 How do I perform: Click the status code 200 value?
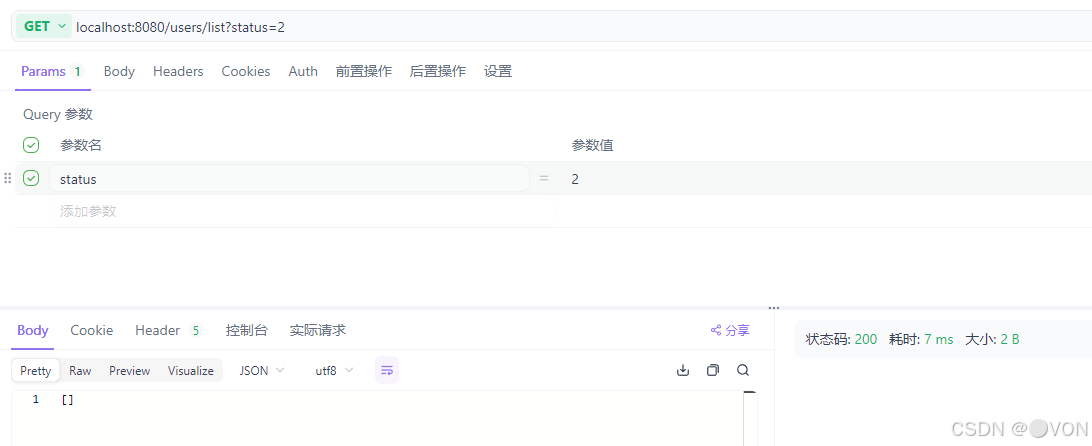(866, 339)
